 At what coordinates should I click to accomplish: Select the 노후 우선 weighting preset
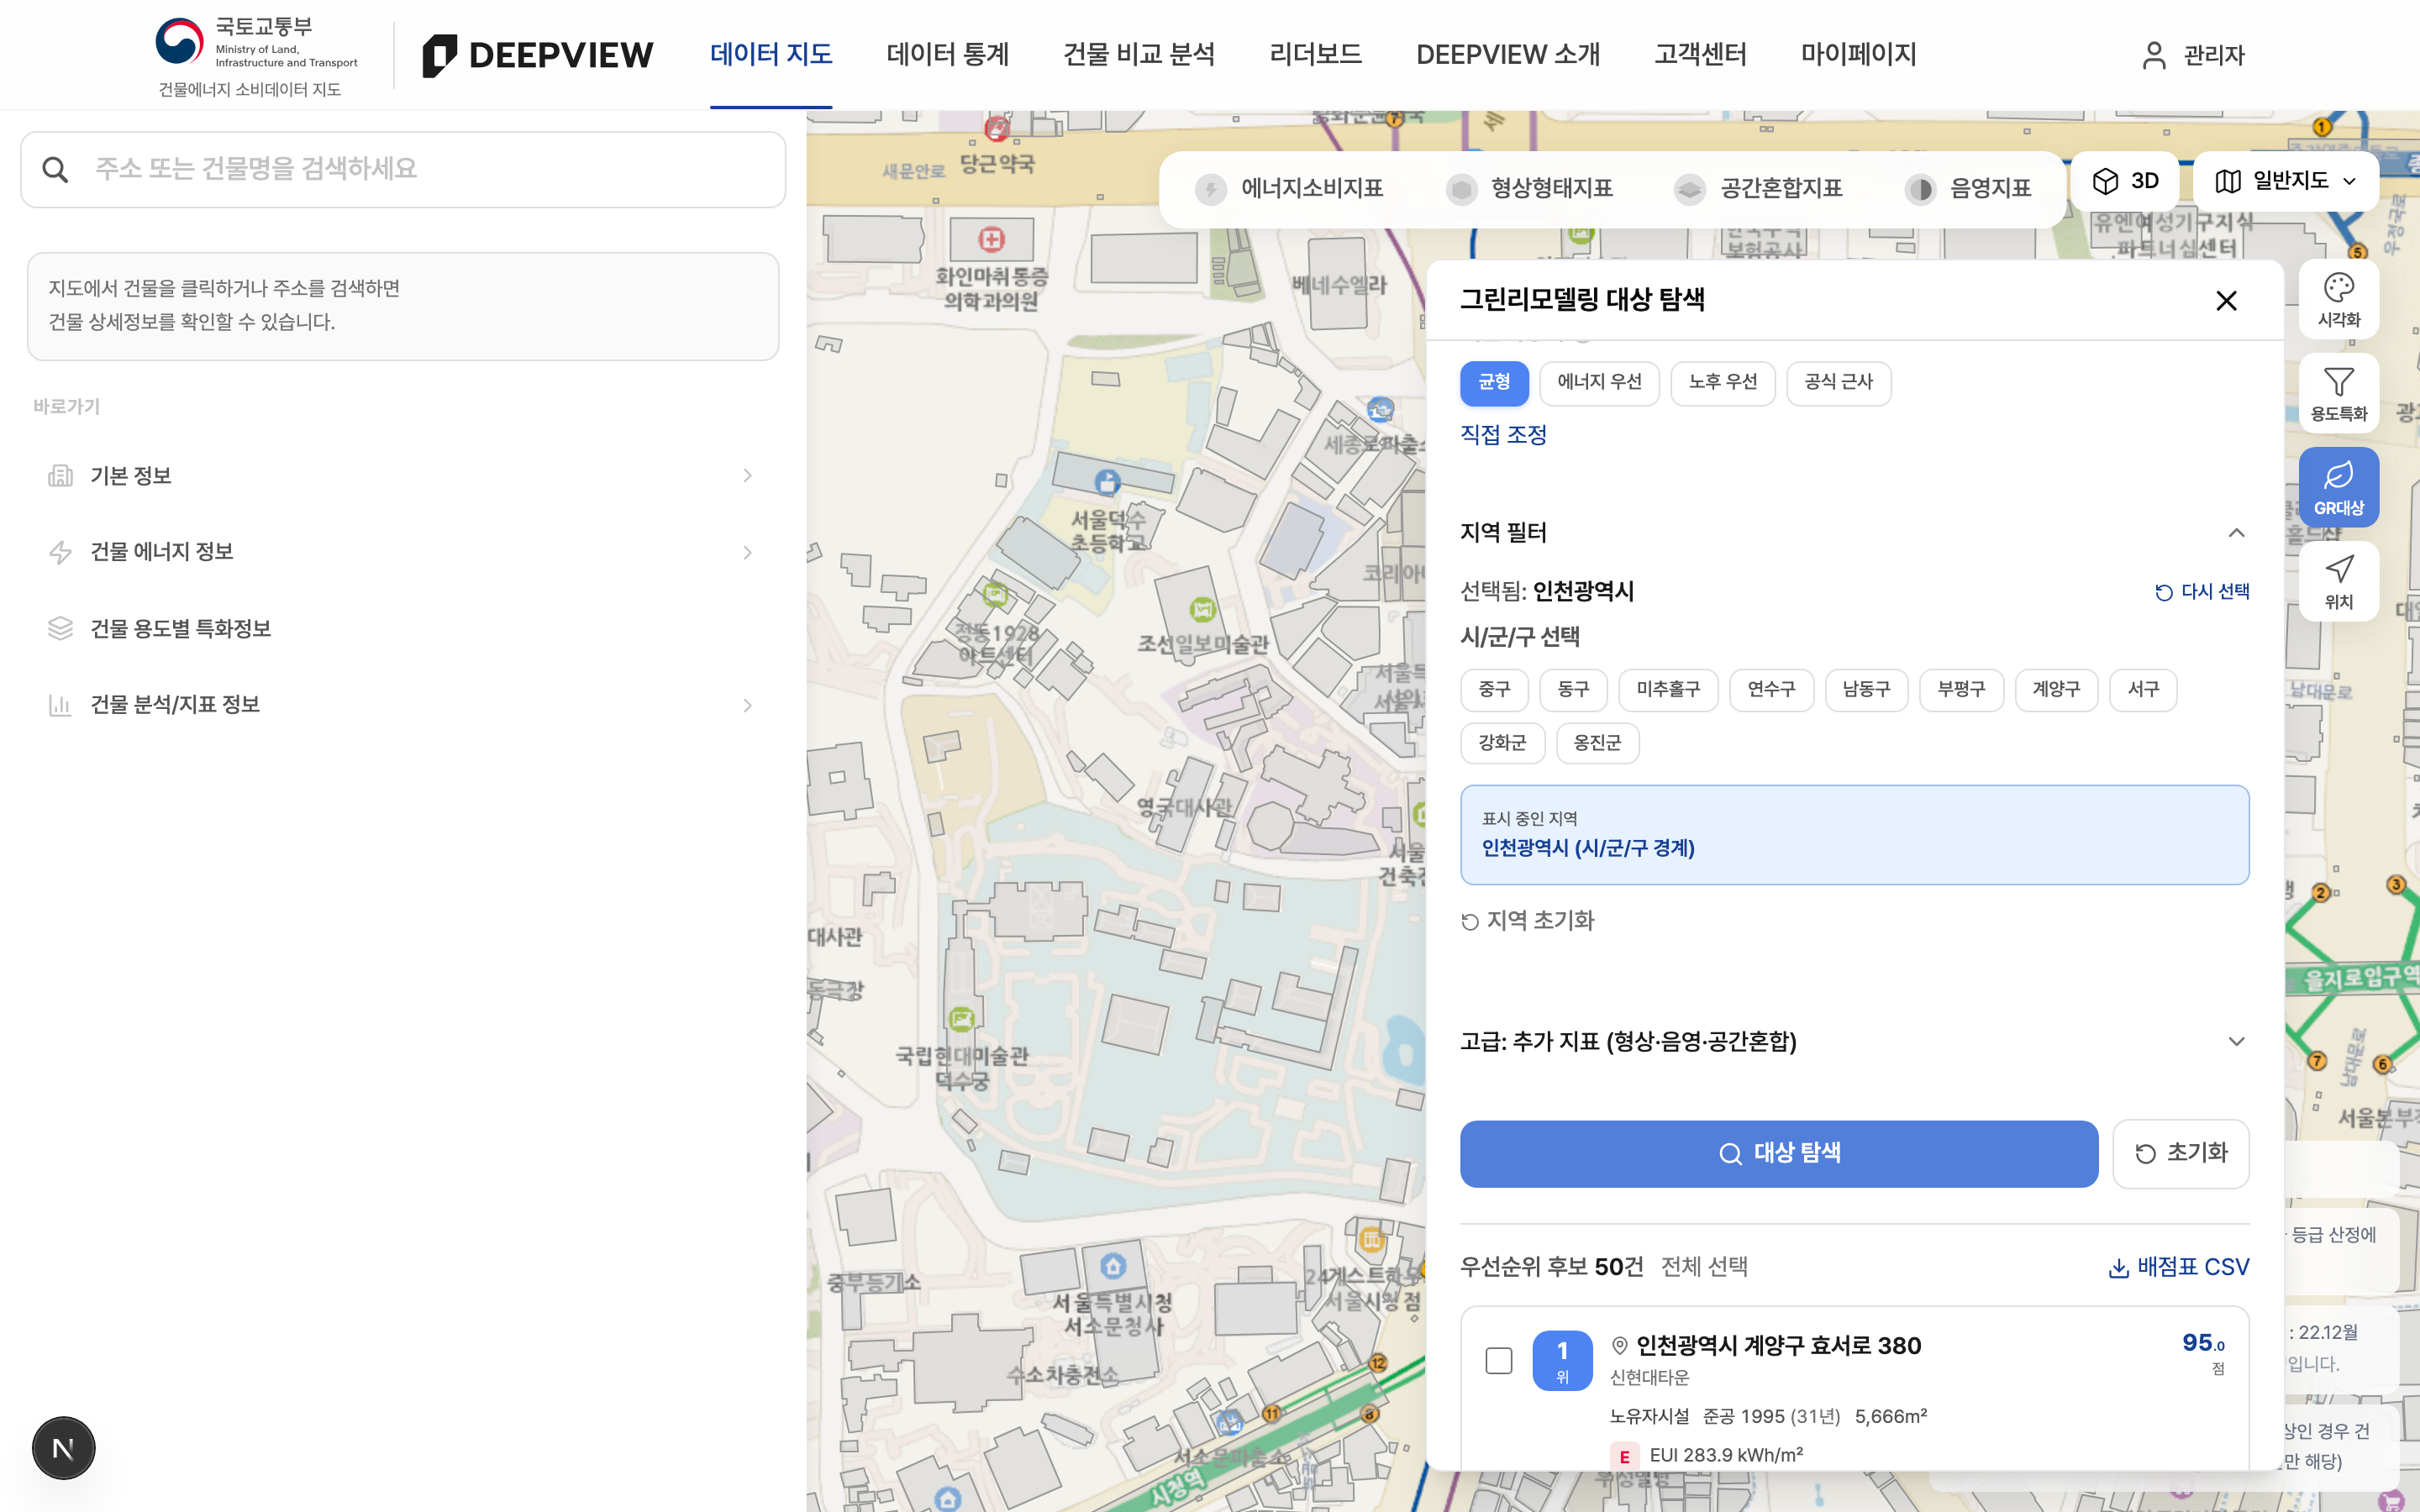(1722, 383)
